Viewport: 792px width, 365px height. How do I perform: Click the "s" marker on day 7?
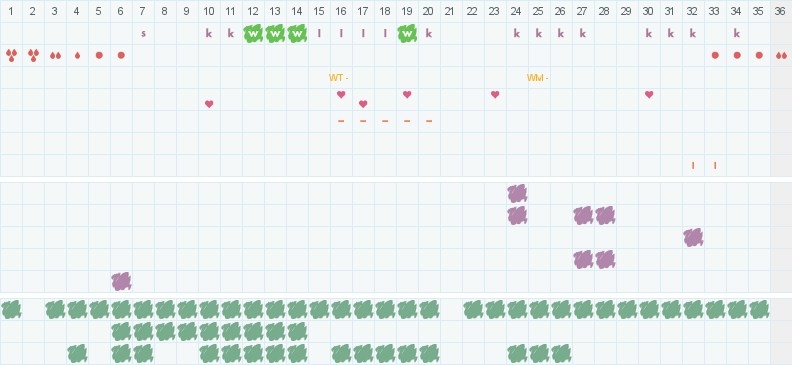pos(143,34)
